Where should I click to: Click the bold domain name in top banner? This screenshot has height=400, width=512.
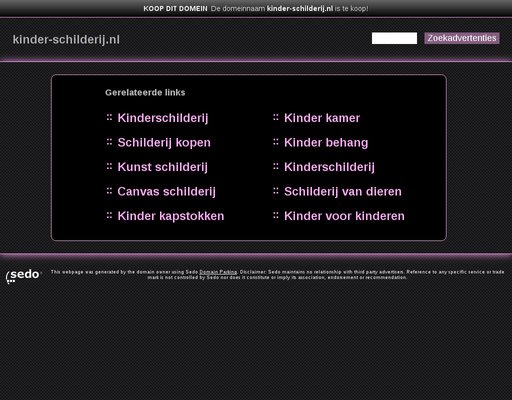(x=300, y=9)
